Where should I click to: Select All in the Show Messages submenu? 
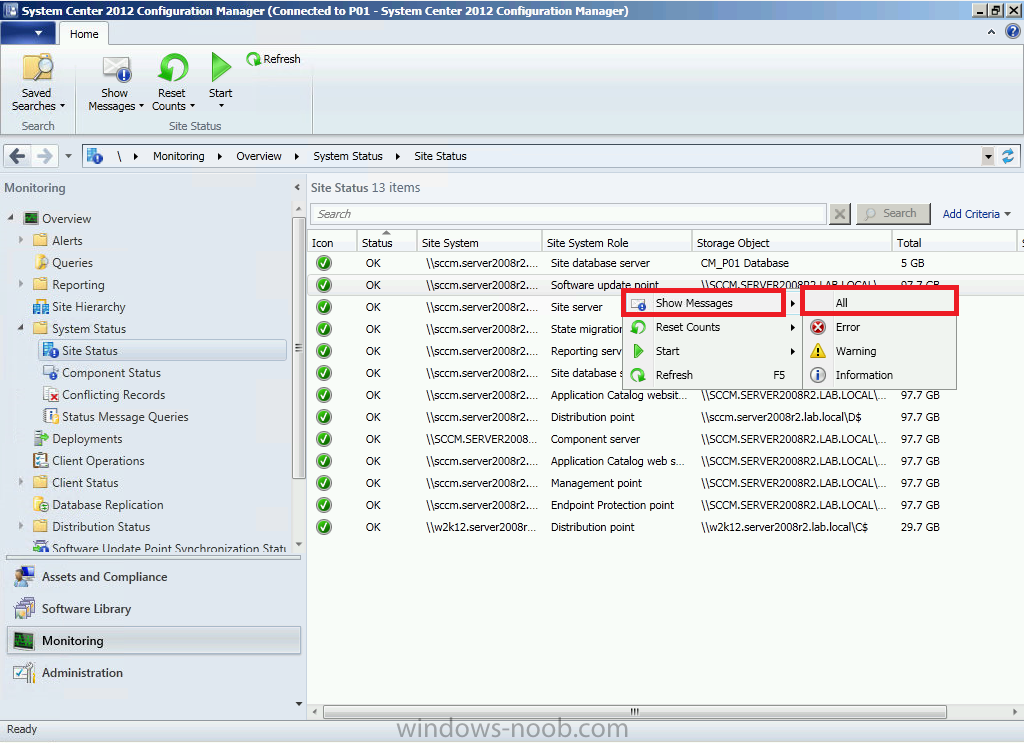[x=880, y=303]
